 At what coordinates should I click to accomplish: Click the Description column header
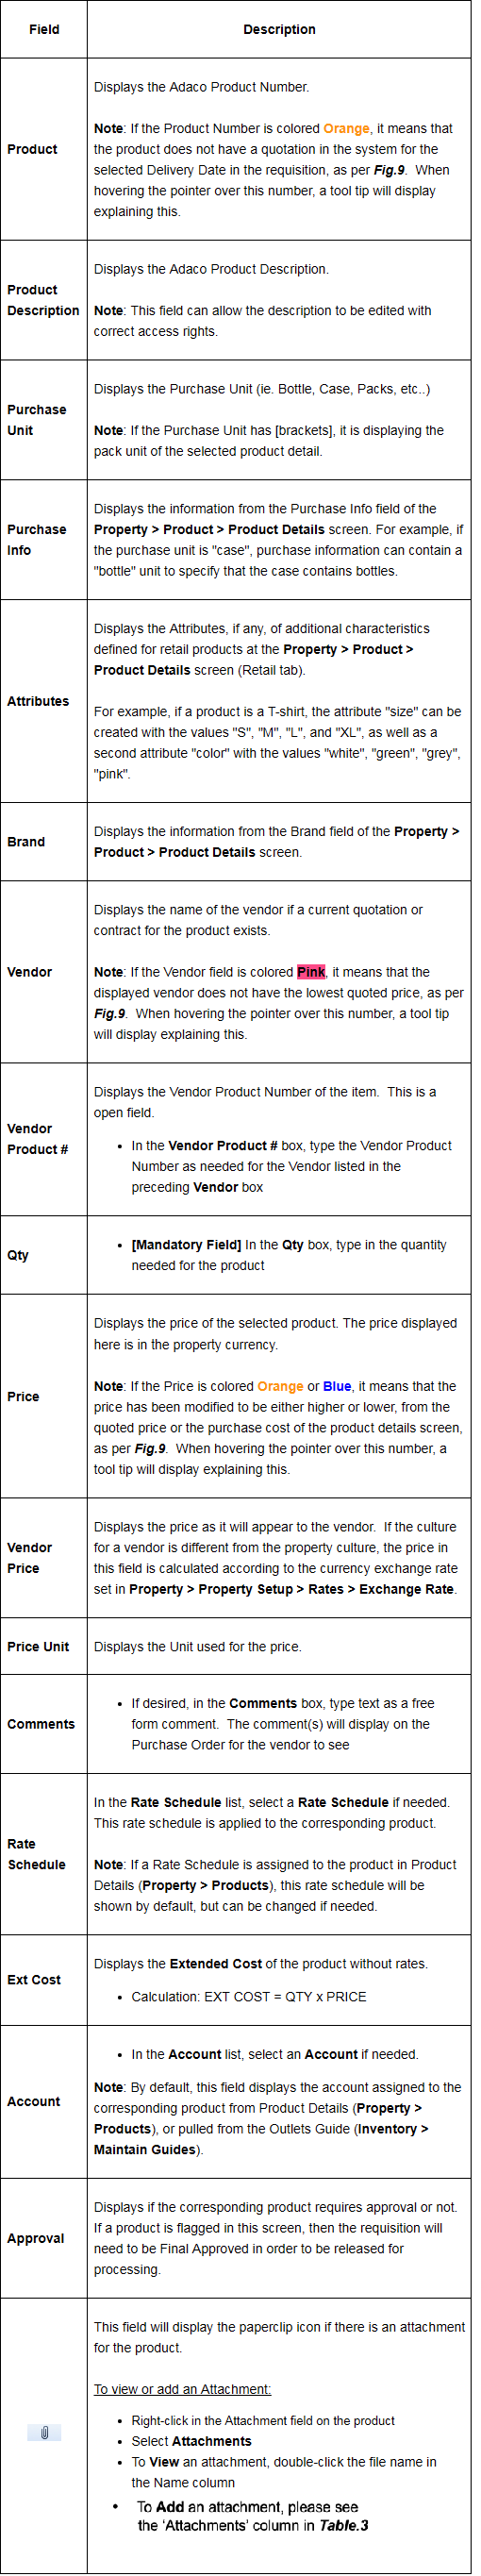pos(279,29)
